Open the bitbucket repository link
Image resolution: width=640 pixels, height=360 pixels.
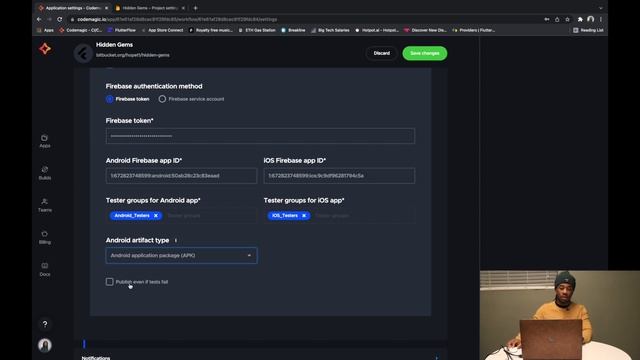[133, 55]
